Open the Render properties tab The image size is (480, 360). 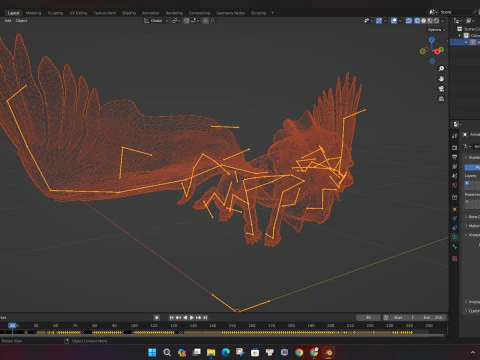point(455,147)
